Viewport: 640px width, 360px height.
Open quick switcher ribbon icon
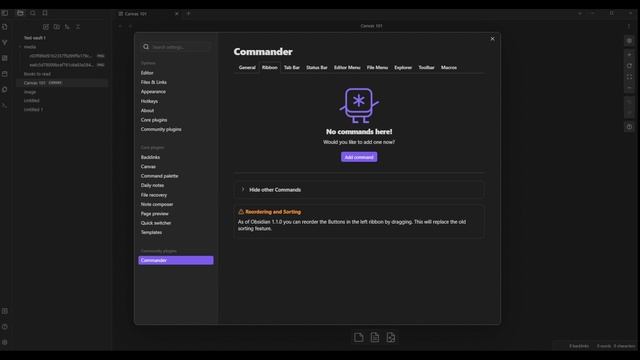coord(4,27)
